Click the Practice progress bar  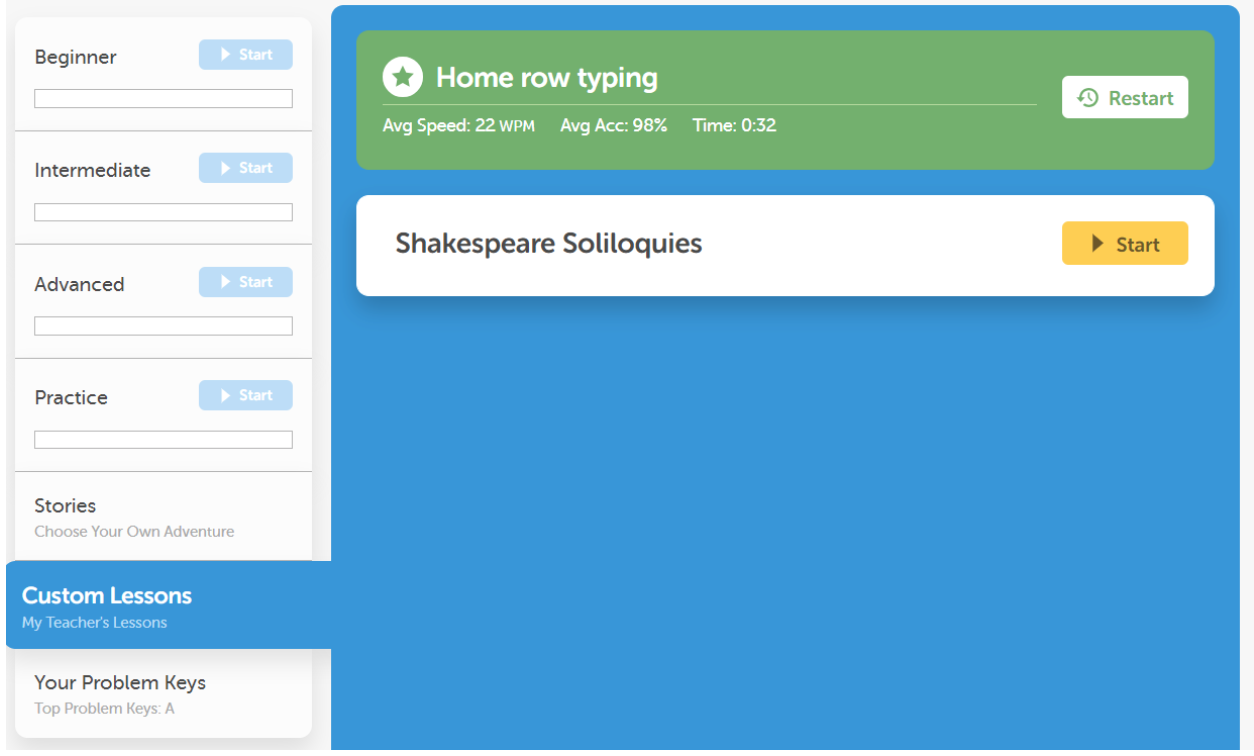(162, 438)
